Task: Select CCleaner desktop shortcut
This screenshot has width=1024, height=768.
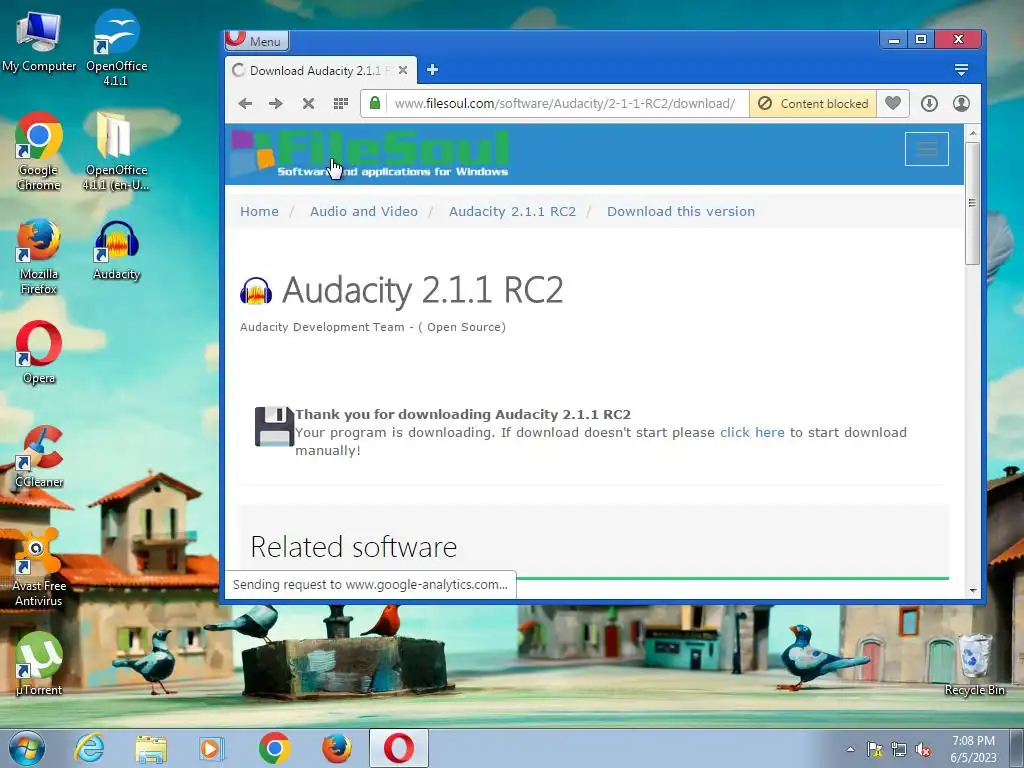Action: 39,456
